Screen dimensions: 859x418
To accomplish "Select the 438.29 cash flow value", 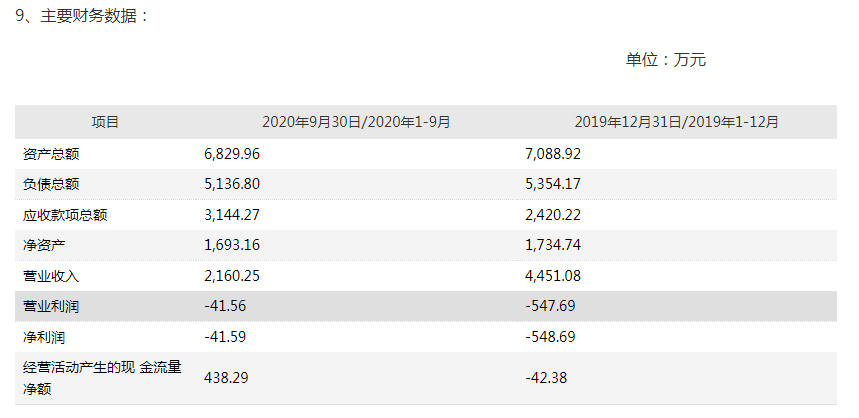I will click(224, 378).
